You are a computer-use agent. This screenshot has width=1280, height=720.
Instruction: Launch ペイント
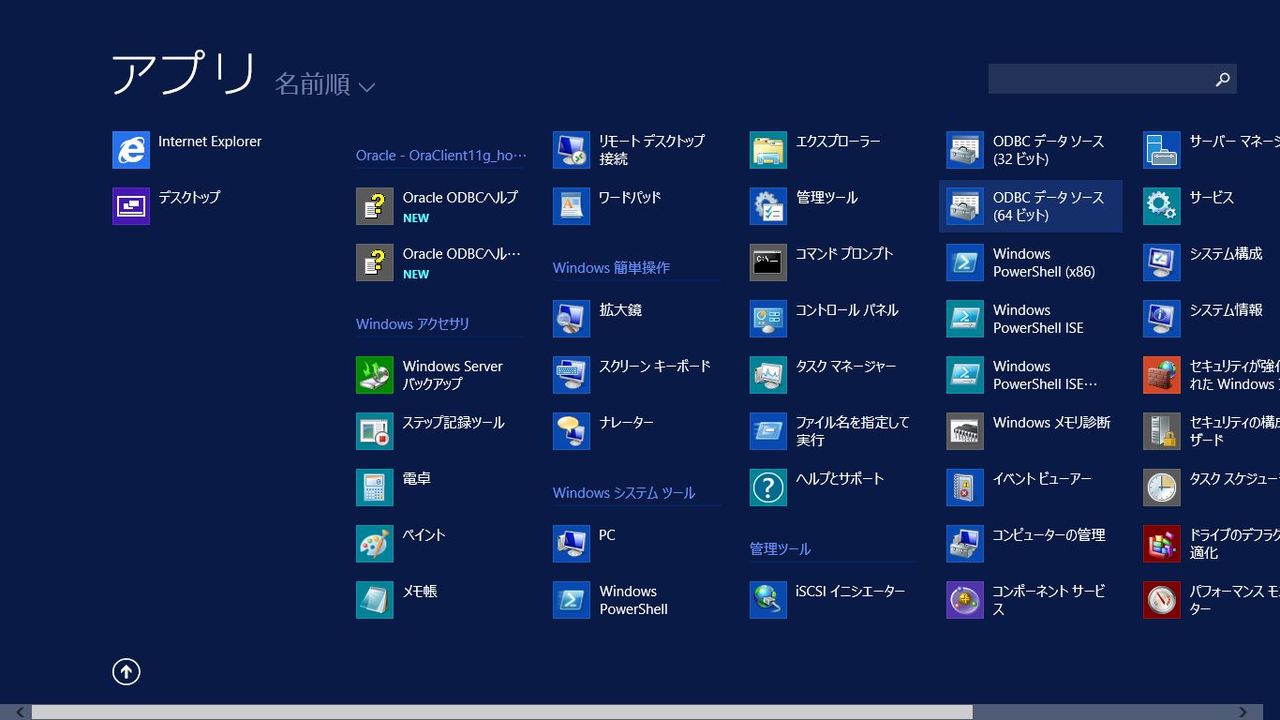point(401,543)
